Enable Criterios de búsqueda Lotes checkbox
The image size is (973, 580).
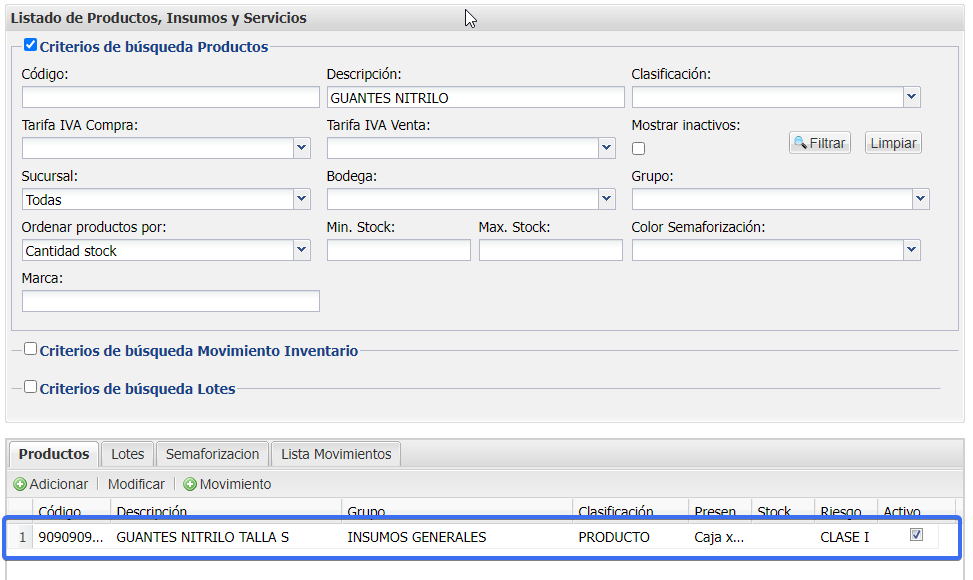[31, 387]
